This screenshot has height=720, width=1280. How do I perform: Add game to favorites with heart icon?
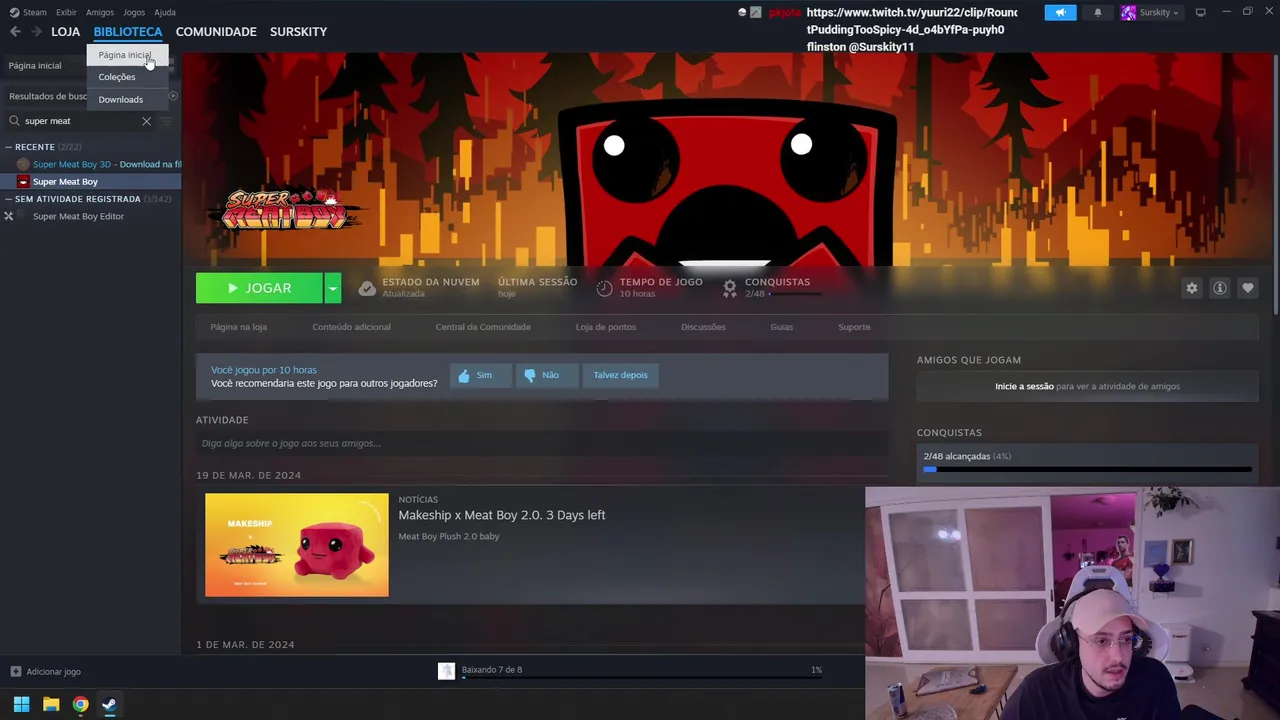[1248, 288]
